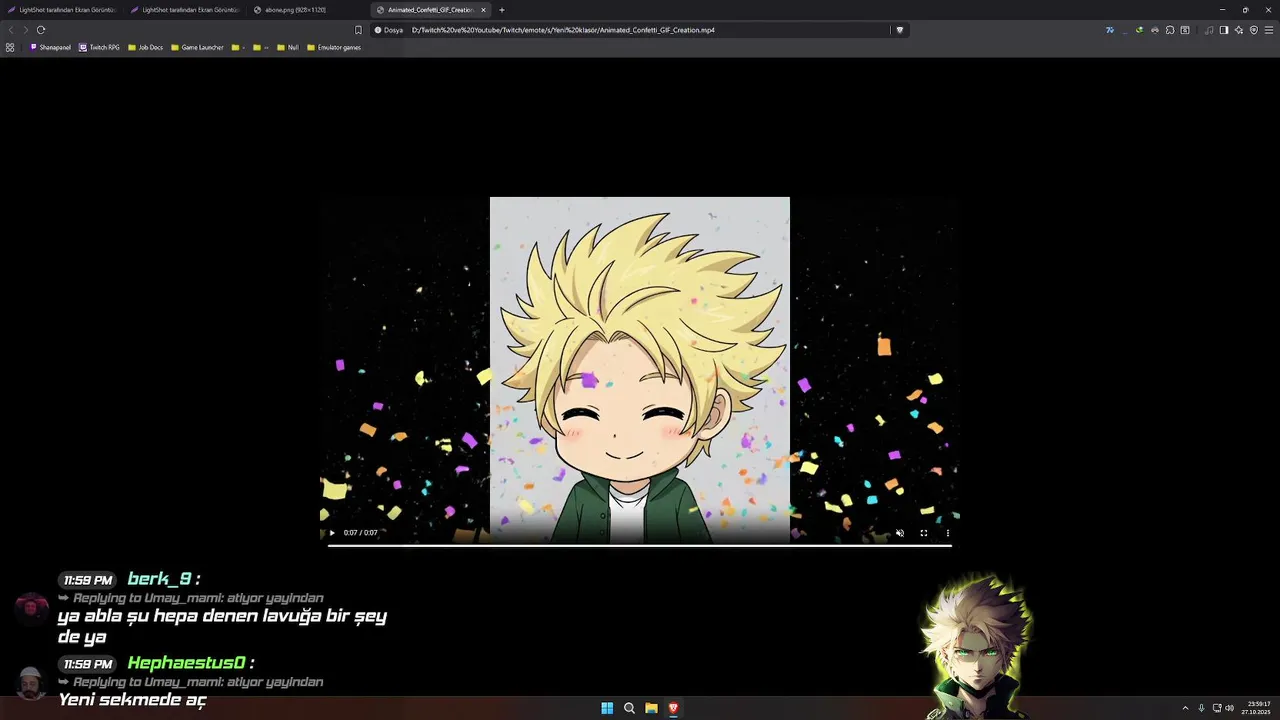Show hidden system tray icons
Screen dimensions: 1280x720
1186,708
